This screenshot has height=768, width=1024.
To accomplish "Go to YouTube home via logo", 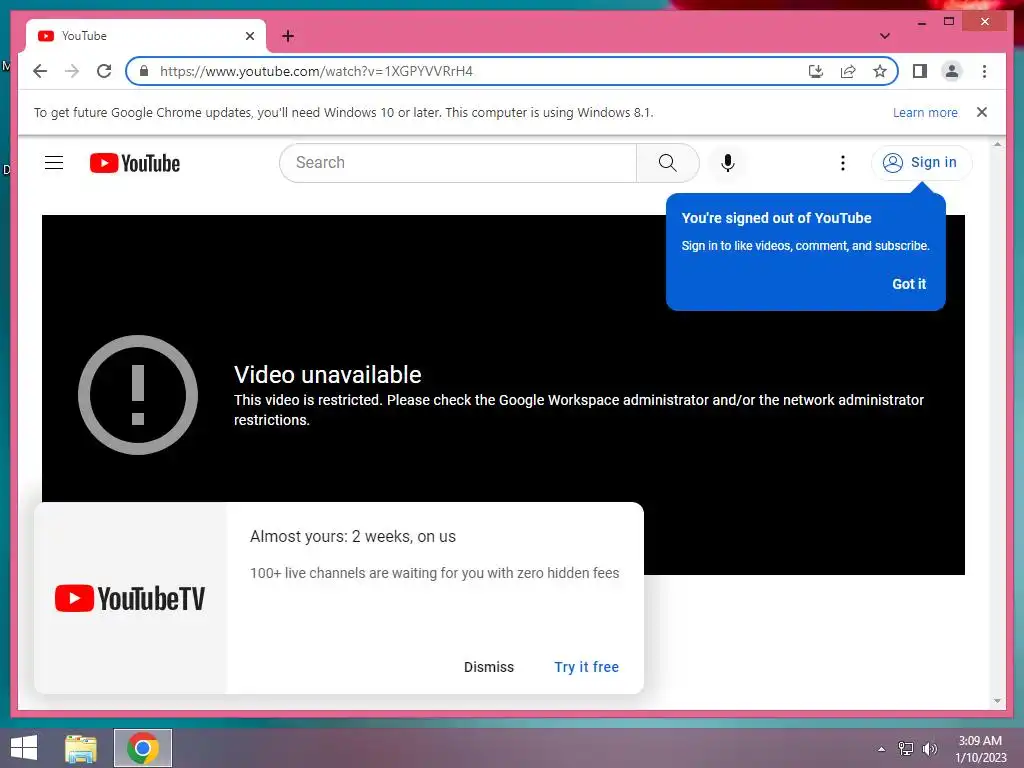I will 135,163.
